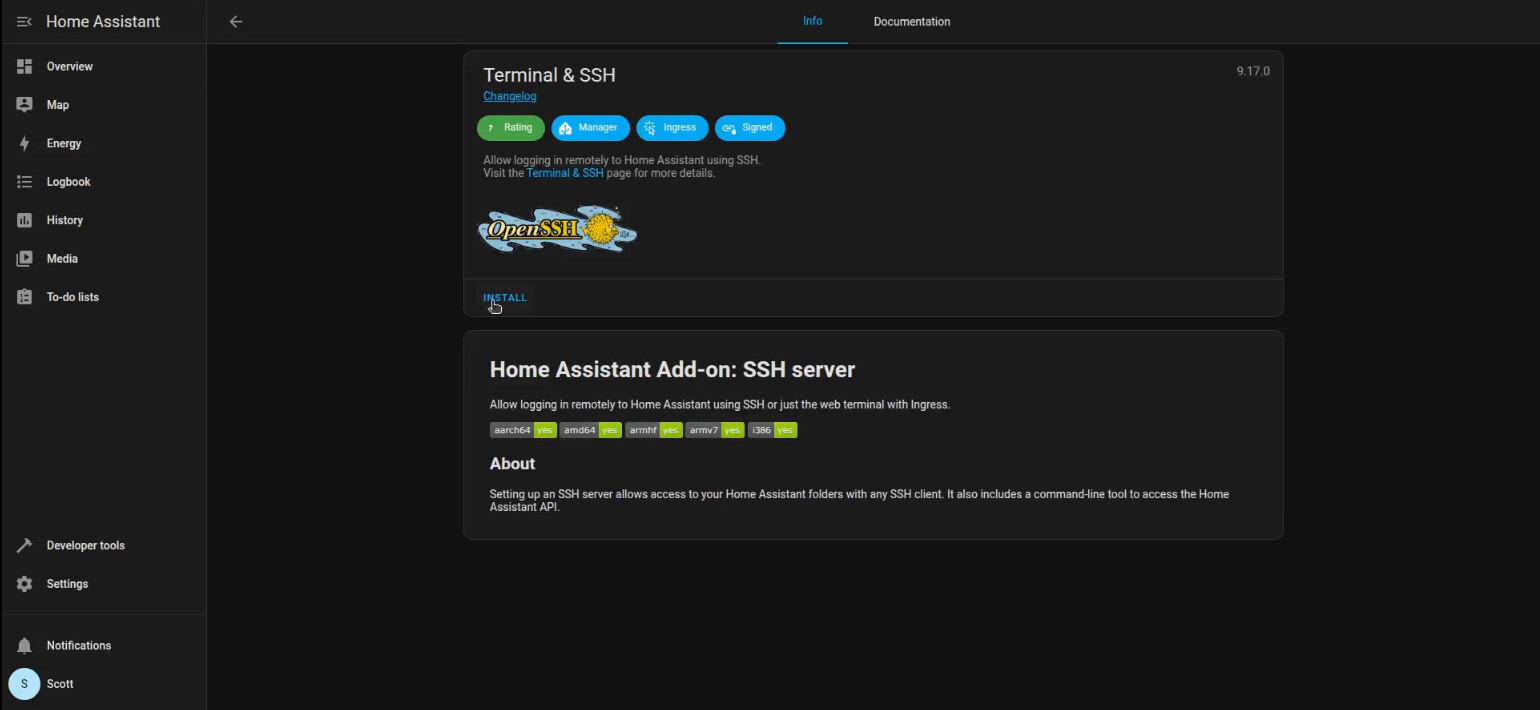Click the aarch64 yes badge

523,430
